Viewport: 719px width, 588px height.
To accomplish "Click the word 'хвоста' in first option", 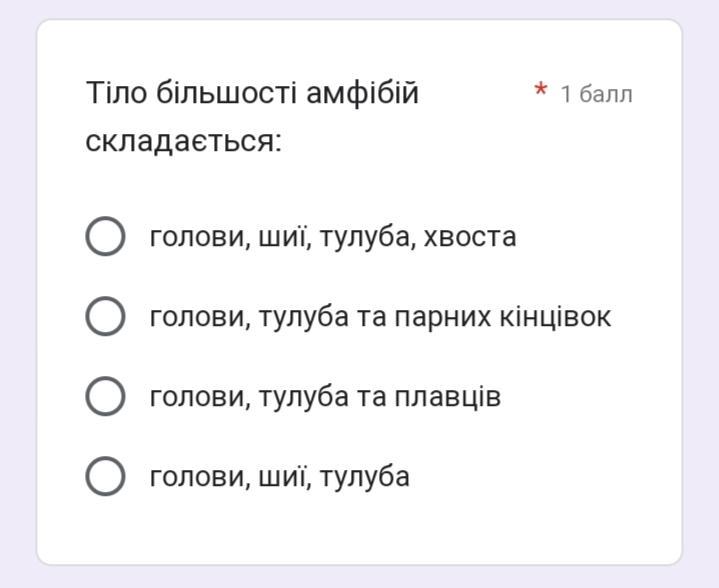I will point(470,237).
